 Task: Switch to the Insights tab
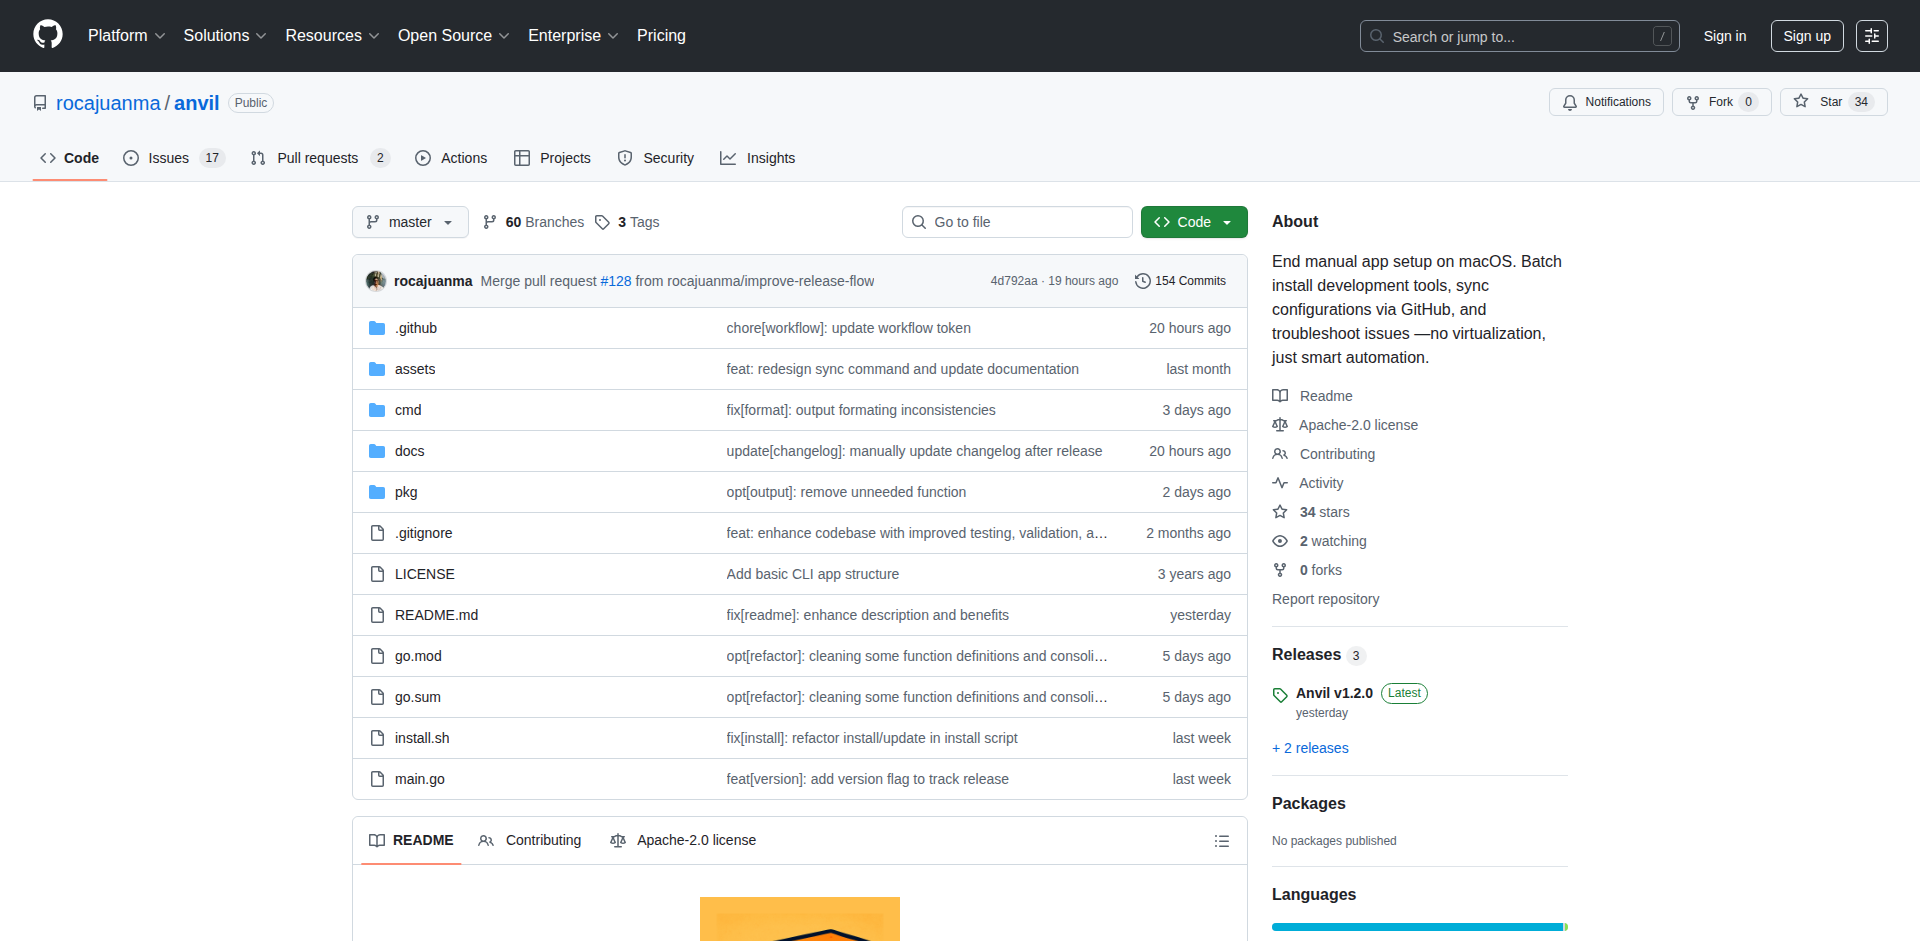point(758,158)
